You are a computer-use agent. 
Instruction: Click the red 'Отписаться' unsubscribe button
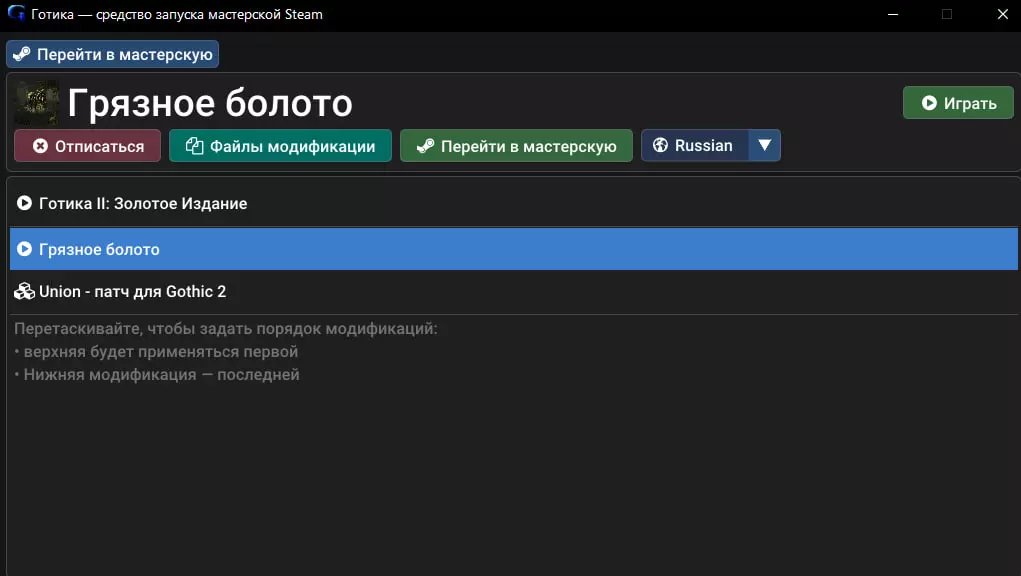(87, 146)
